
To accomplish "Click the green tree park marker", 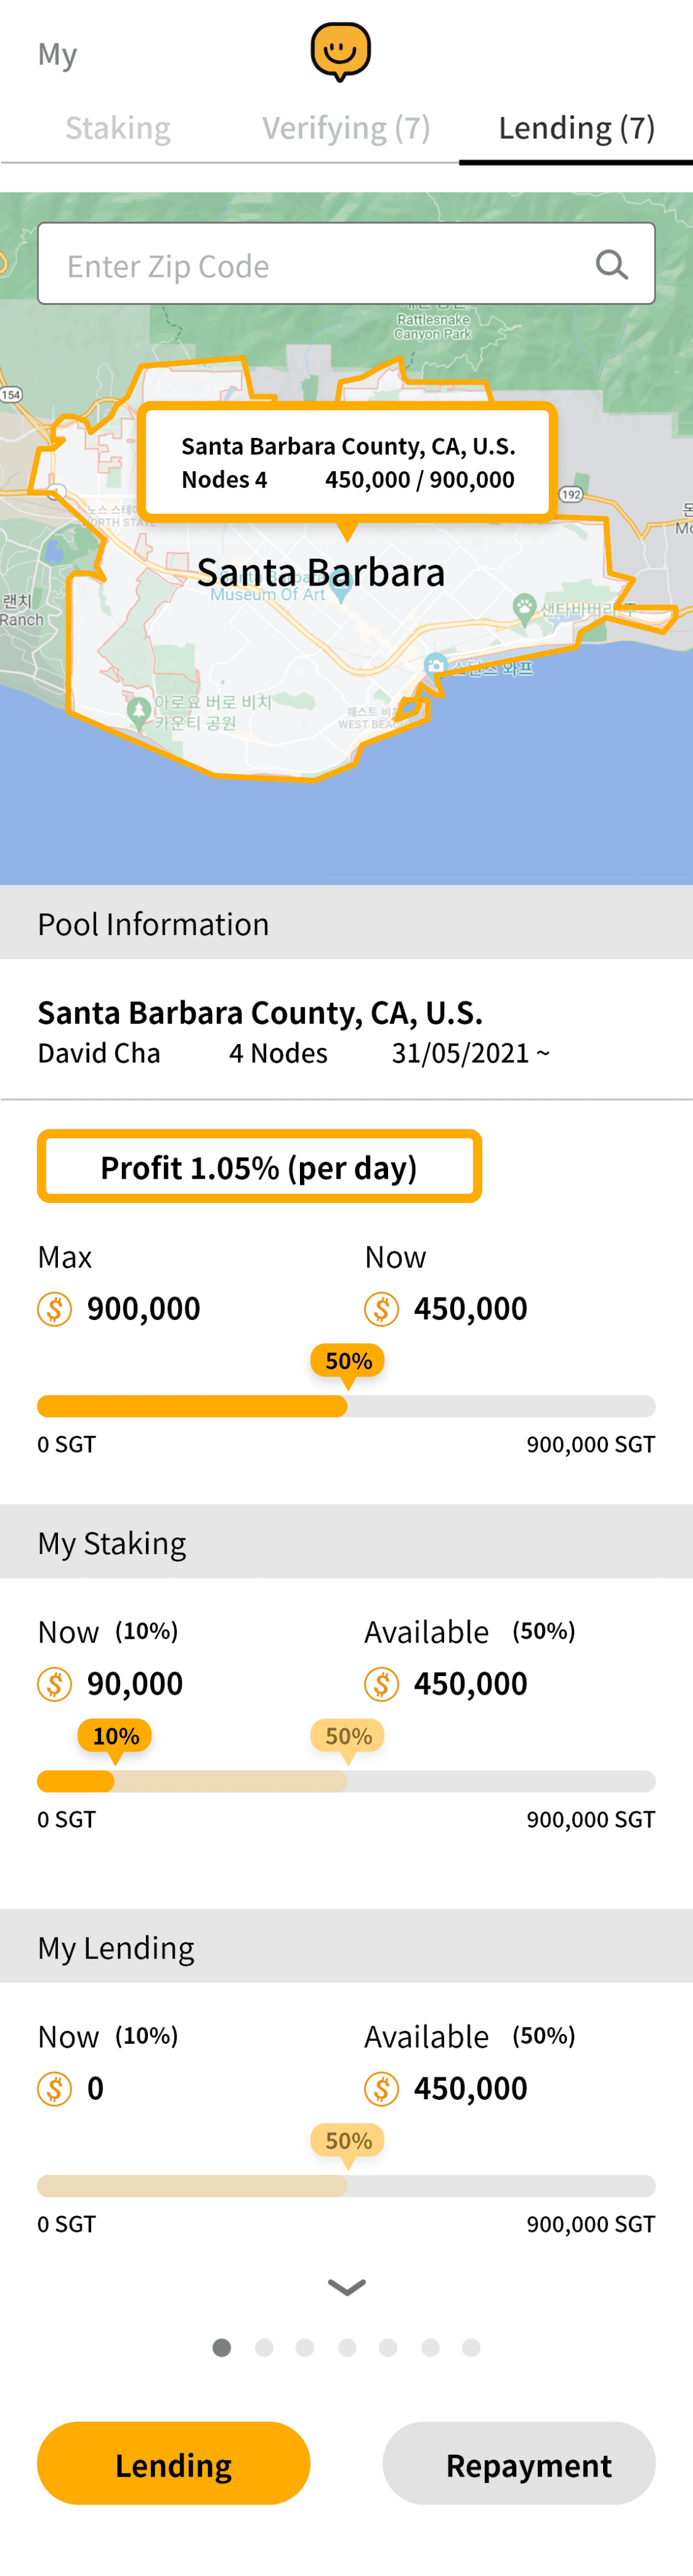I will [139, 711].
